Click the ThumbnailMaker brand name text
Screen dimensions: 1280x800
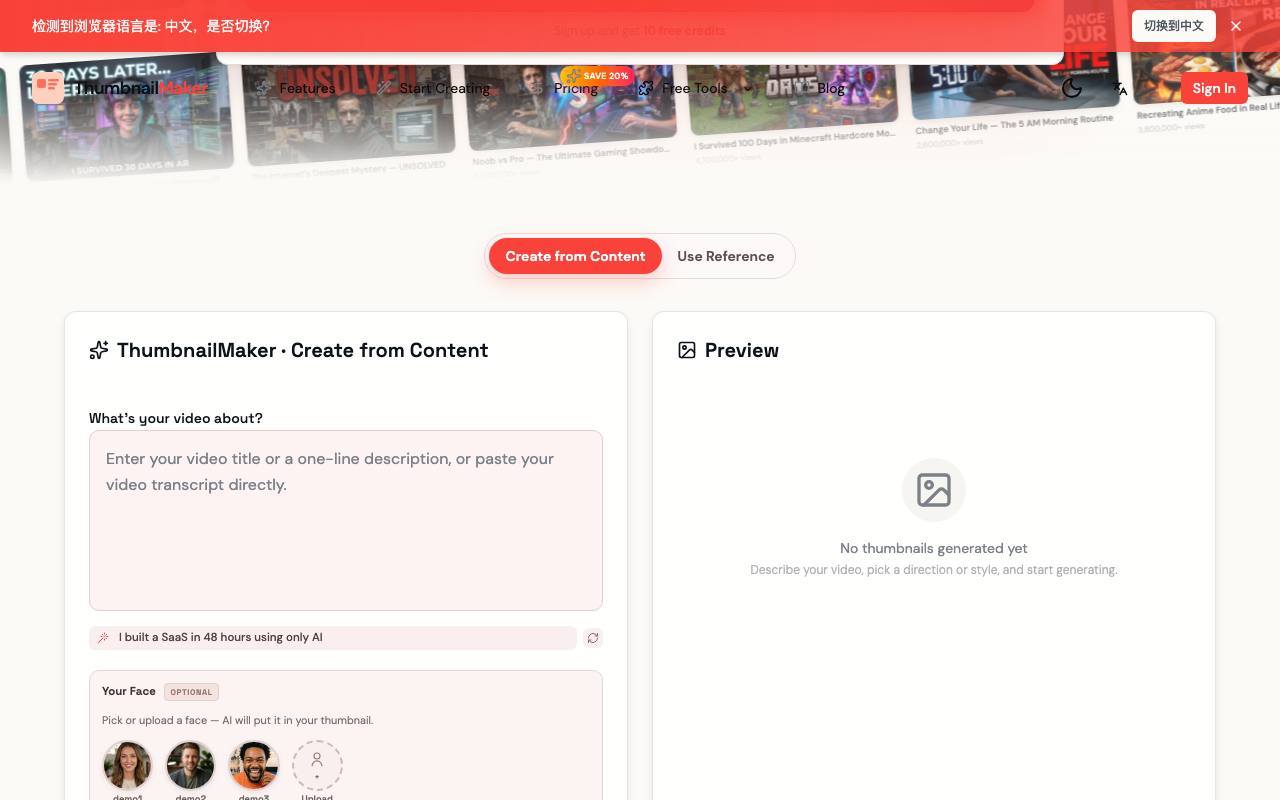143,88
